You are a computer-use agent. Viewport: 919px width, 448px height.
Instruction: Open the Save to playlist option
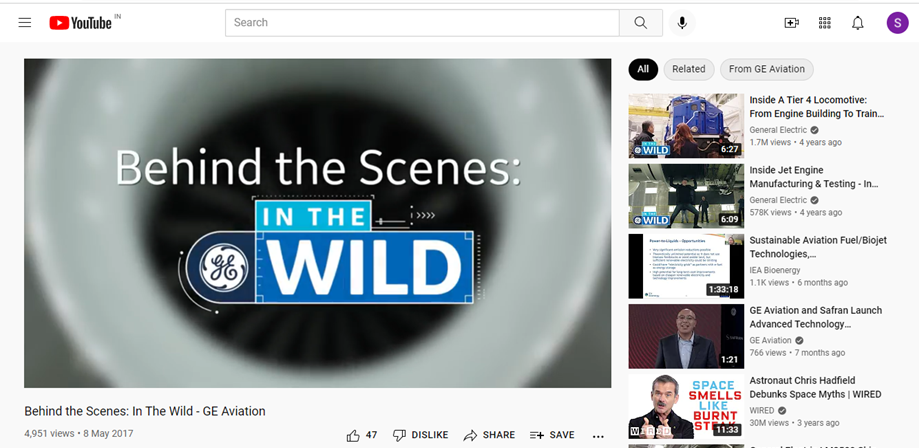[x=552, y=435]
